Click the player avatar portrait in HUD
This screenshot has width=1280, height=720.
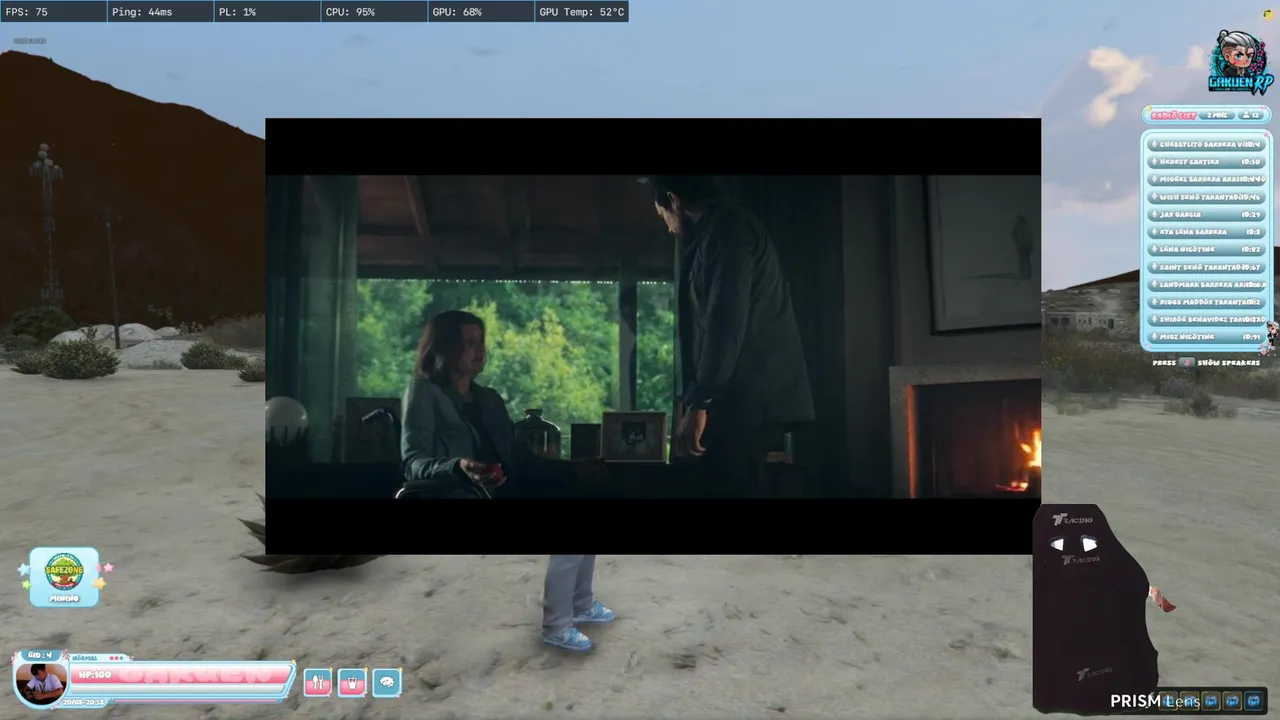tap(42, 683)
